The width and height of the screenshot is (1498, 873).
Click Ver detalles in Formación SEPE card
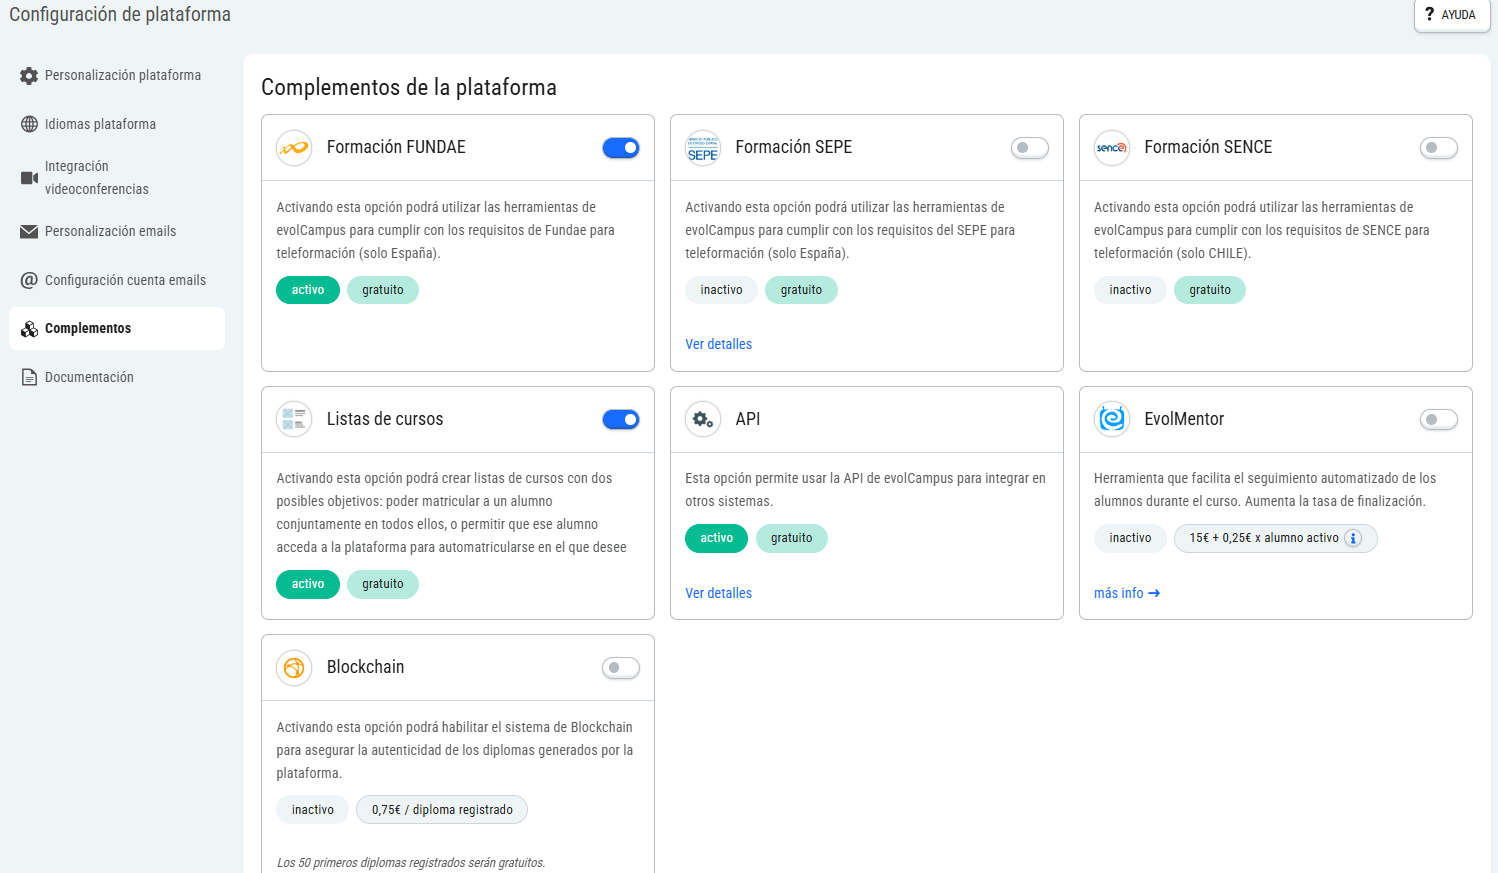click(x=718, y=344)
